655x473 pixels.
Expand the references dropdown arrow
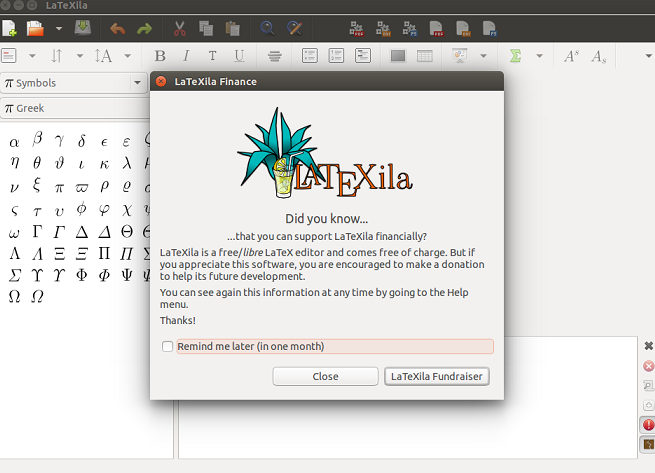[x=80, y=56]
